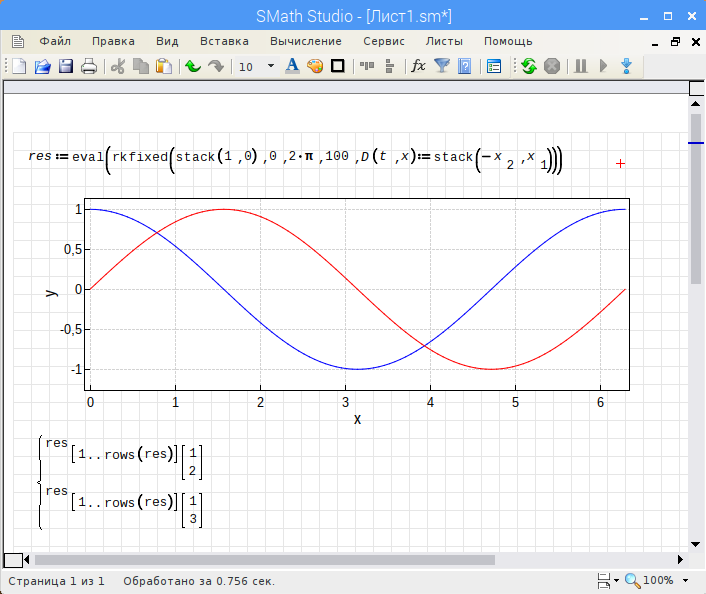Open the zoom 100% dropdown arrow
The image size is (706, 594).
685,580
